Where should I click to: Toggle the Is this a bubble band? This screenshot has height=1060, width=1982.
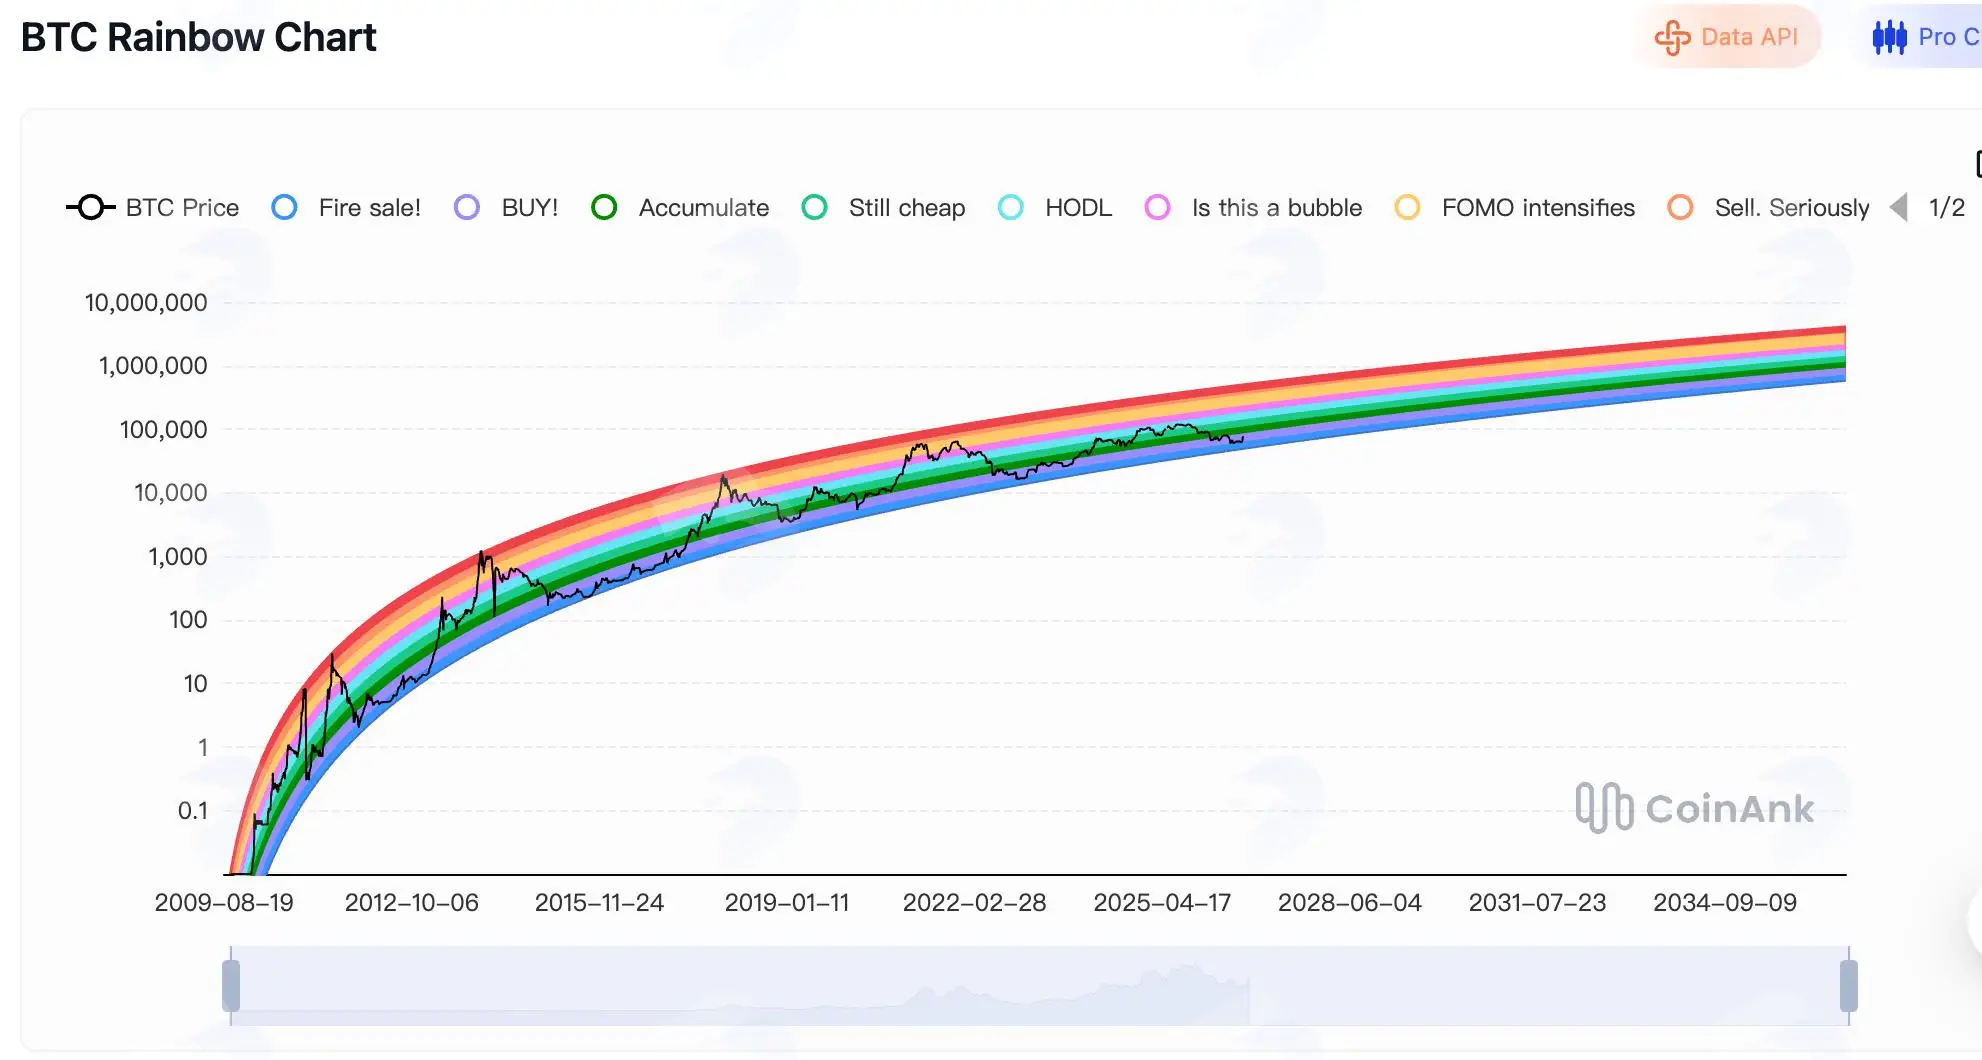point(1253,208)
